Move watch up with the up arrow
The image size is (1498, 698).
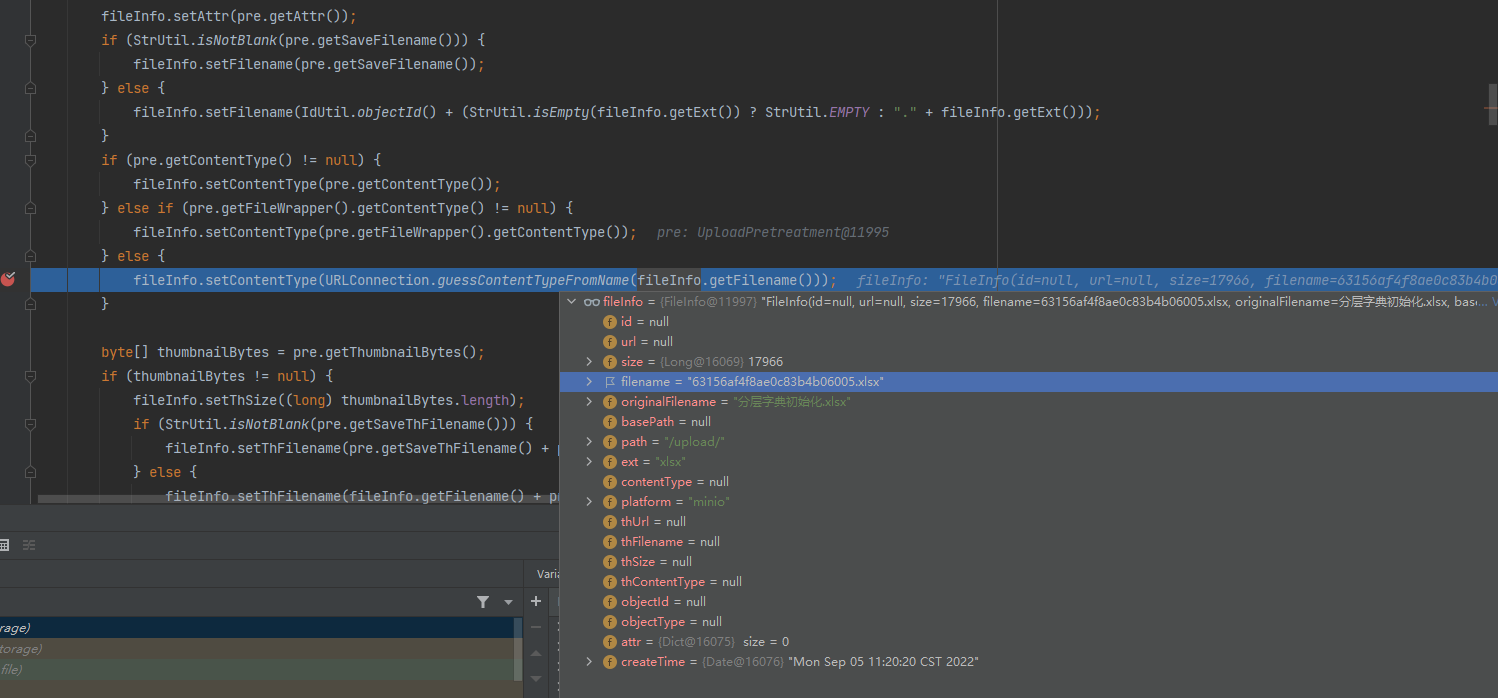point(536,653)
